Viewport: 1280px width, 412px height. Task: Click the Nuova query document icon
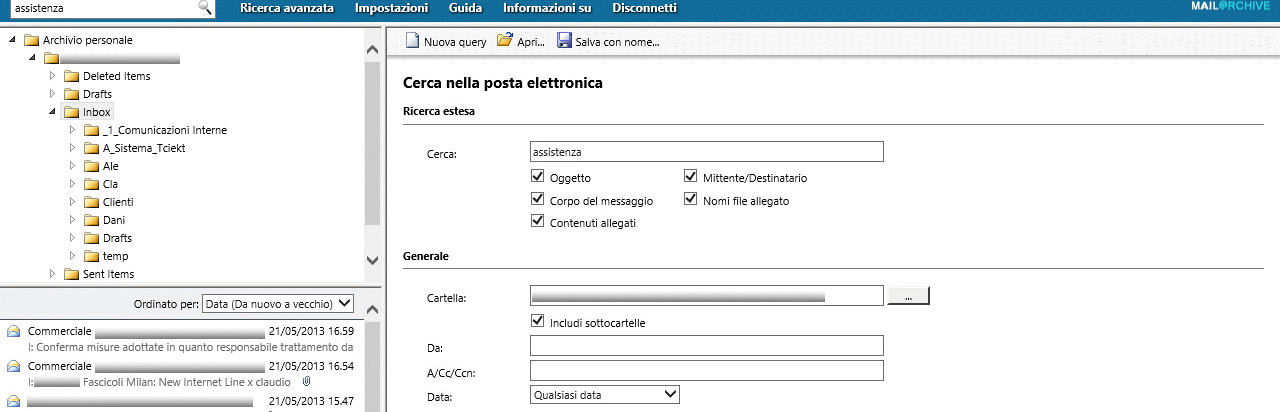coord(413,41)
